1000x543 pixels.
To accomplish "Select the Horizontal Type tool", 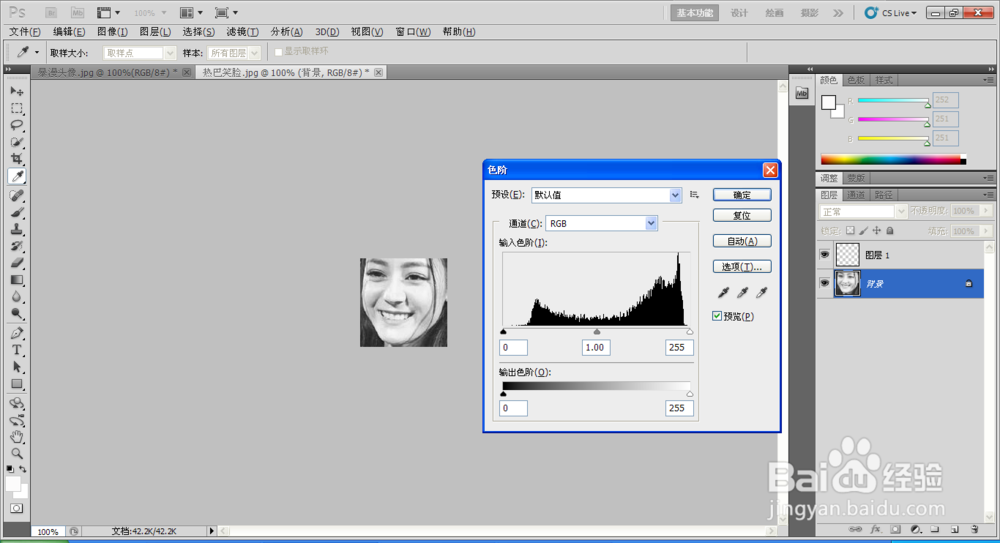I will [17, 350].
